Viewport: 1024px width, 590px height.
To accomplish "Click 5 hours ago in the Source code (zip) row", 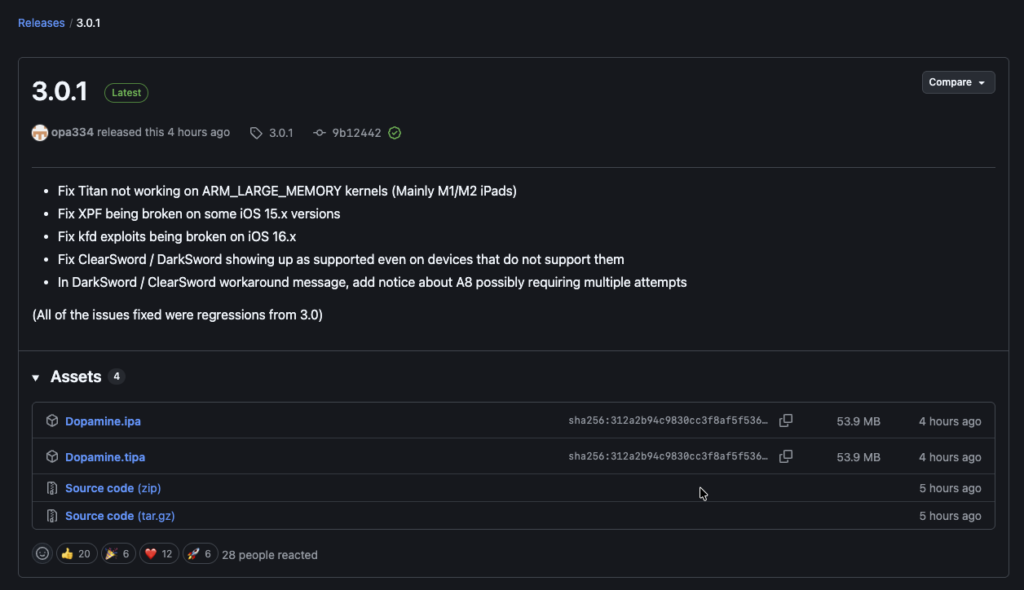I will point(950,488).
